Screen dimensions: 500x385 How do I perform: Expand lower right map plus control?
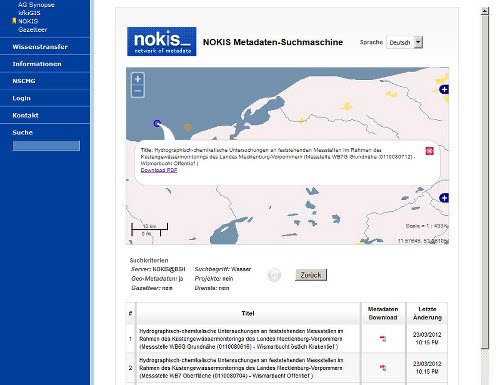(444, 198)
